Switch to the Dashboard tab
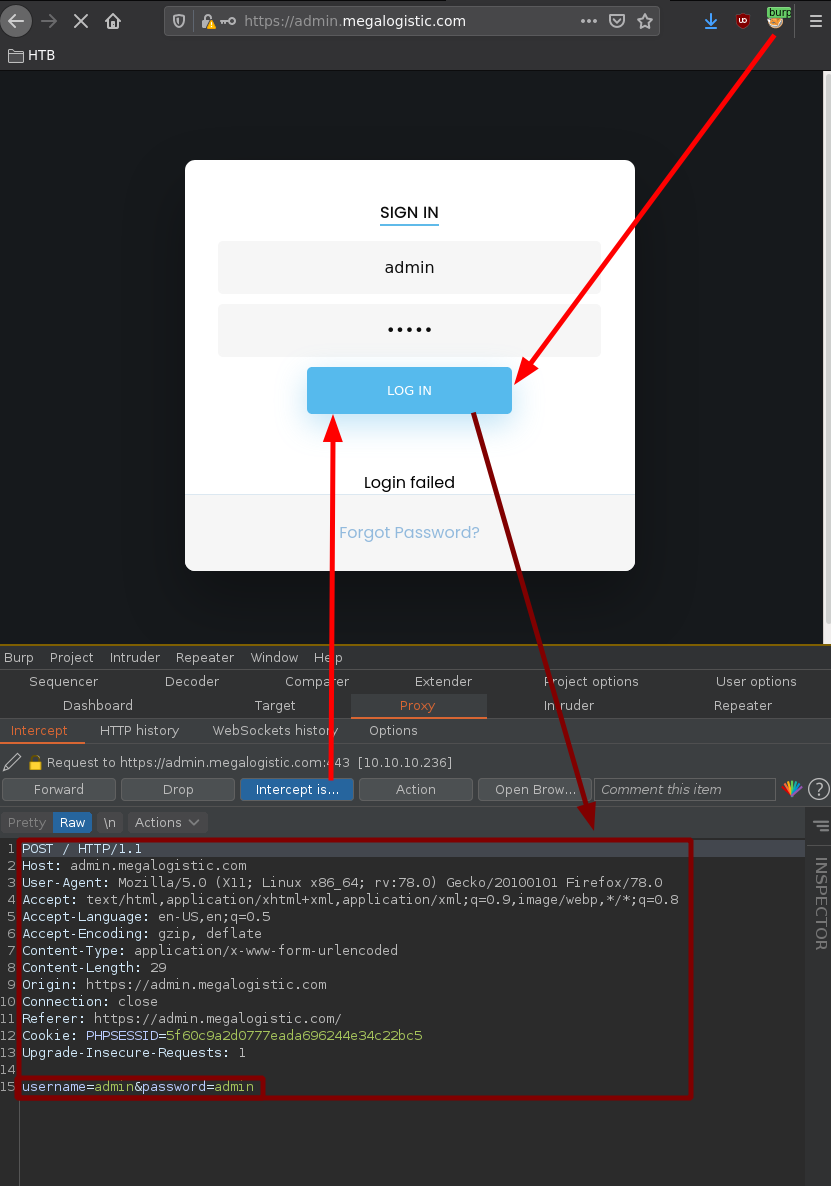The image size is (831, 1186). 98,705
